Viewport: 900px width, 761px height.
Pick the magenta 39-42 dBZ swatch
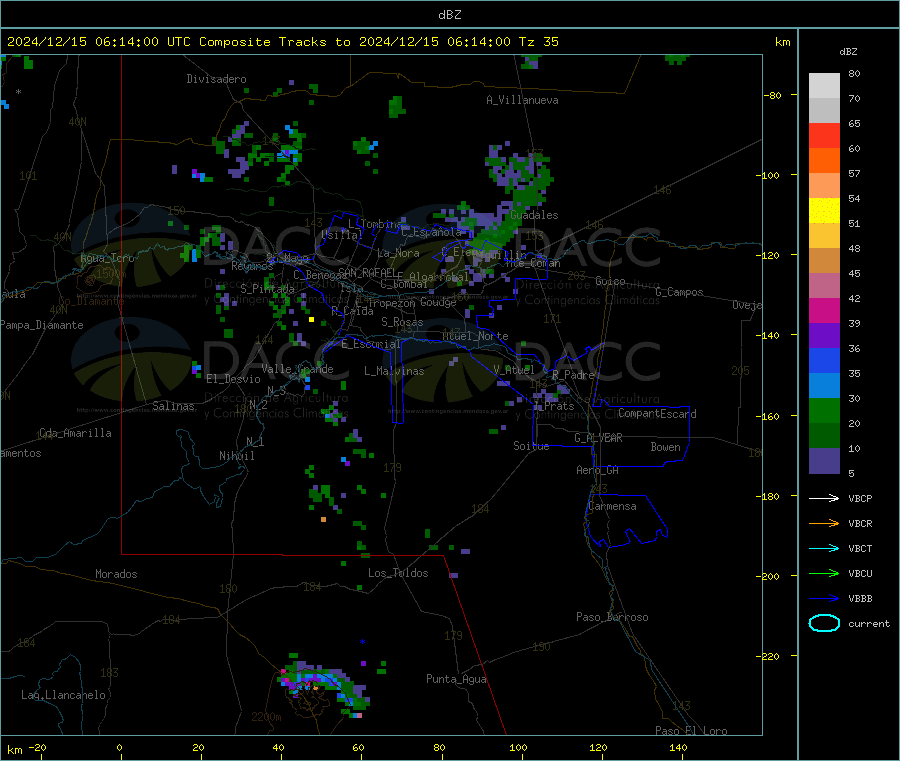coord(824,311)
